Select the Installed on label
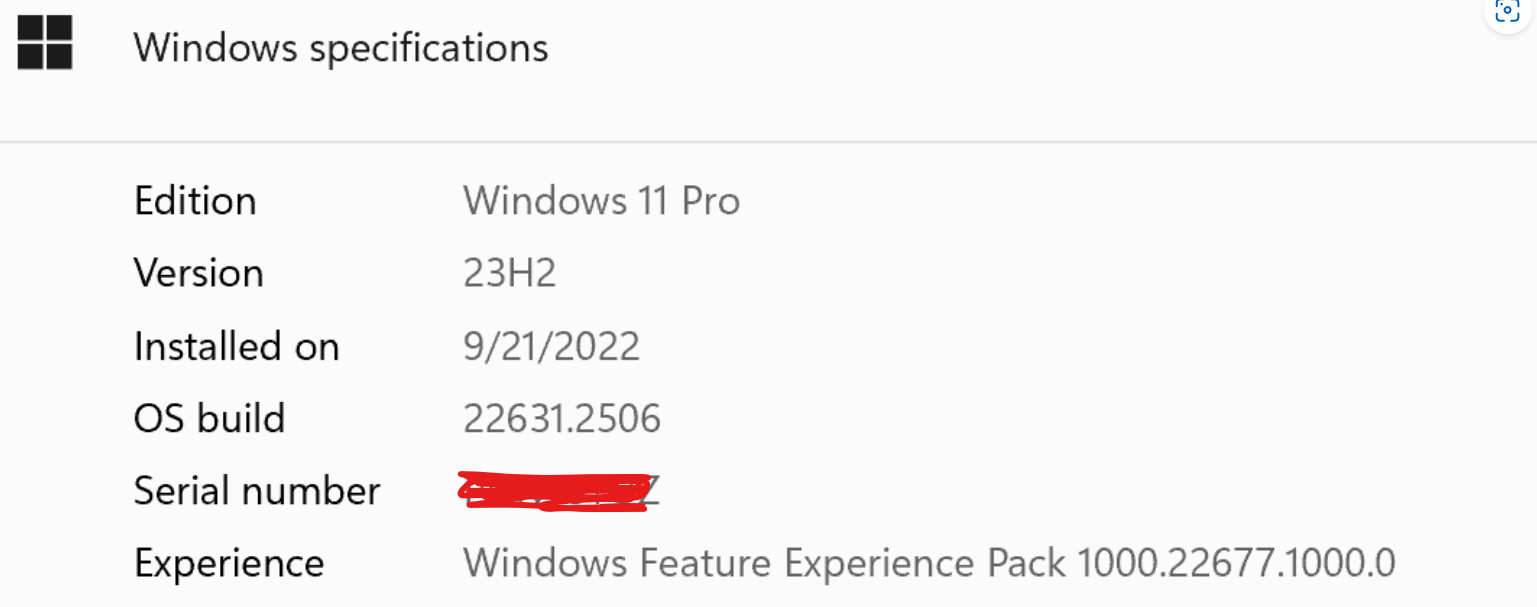The image size is (1537, 607). coord(237,346)
